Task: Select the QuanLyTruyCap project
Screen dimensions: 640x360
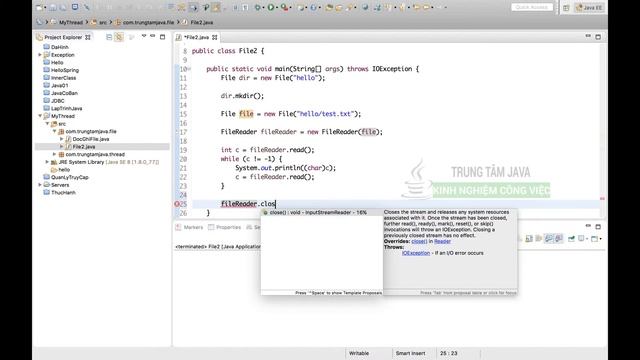Action: coord(69,178)
